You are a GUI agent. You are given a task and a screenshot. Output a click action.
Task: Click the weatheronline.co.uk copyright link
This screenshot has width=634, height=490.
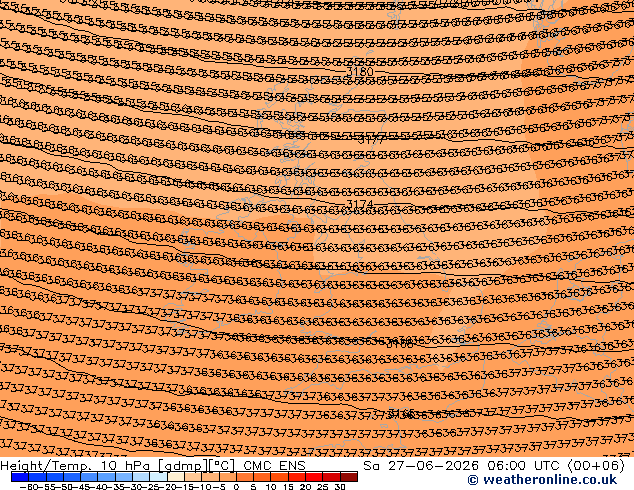(542, 480)
